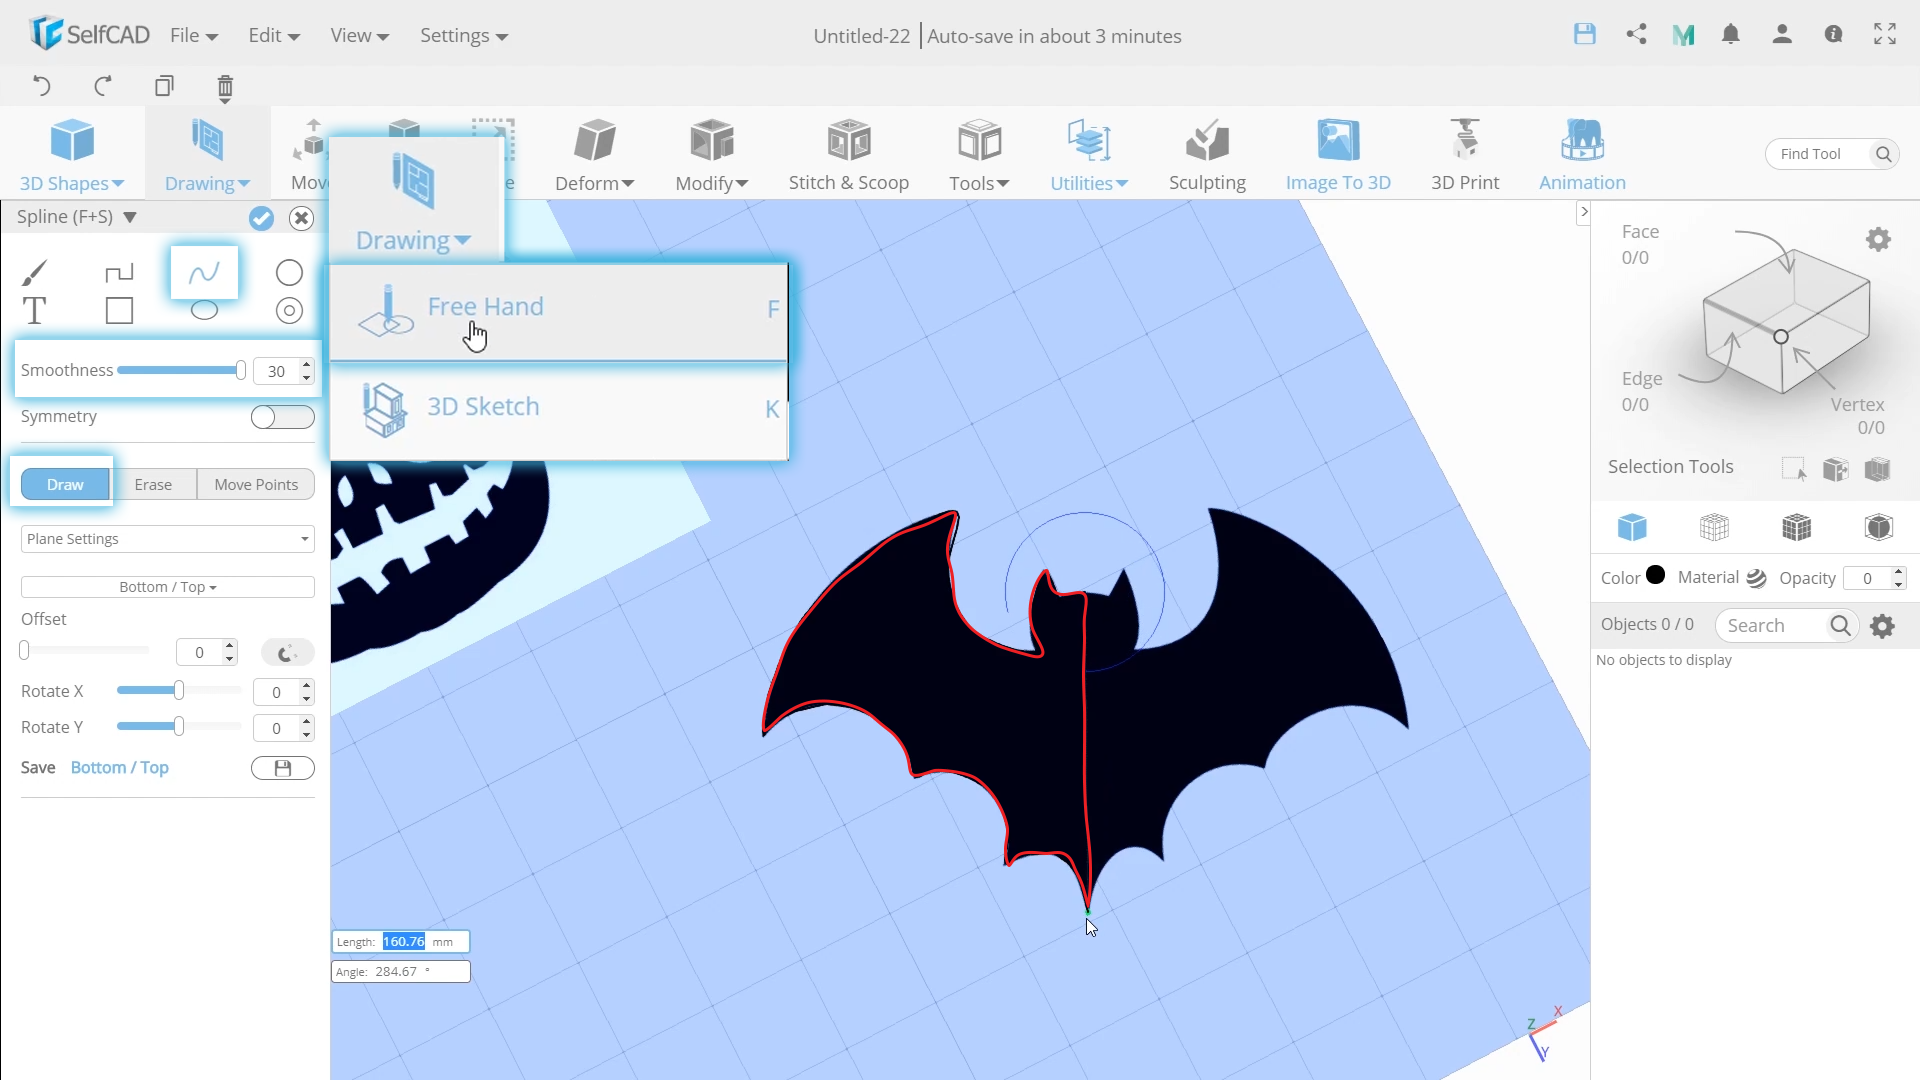
Task: Click the Material icon
Action: (x=1756, y=578)
